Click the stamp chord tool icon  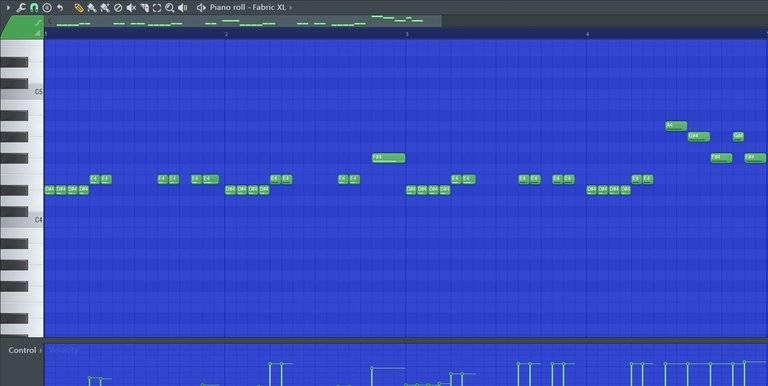coord(47,7)
